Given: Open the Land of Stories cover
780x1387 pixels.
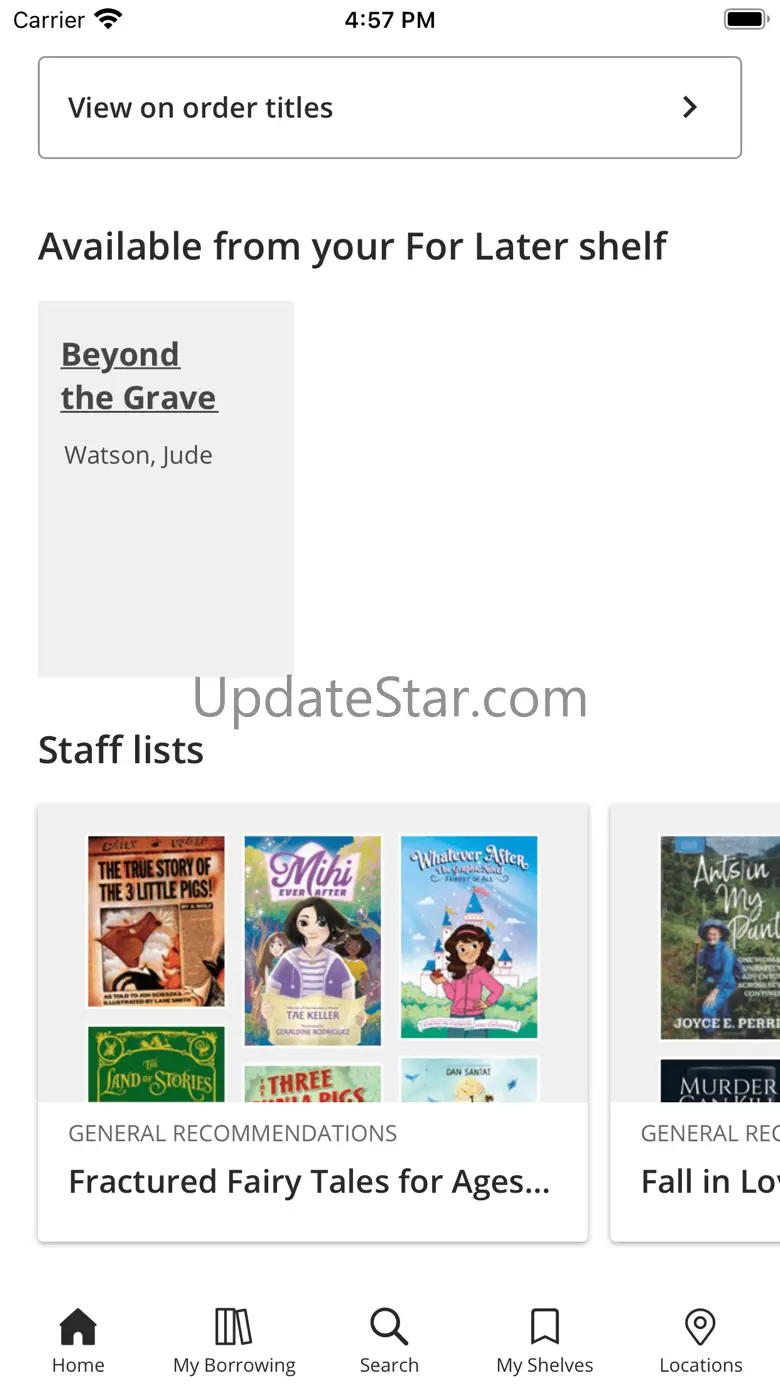Looking at the screenshot, I should [156, 1064].
